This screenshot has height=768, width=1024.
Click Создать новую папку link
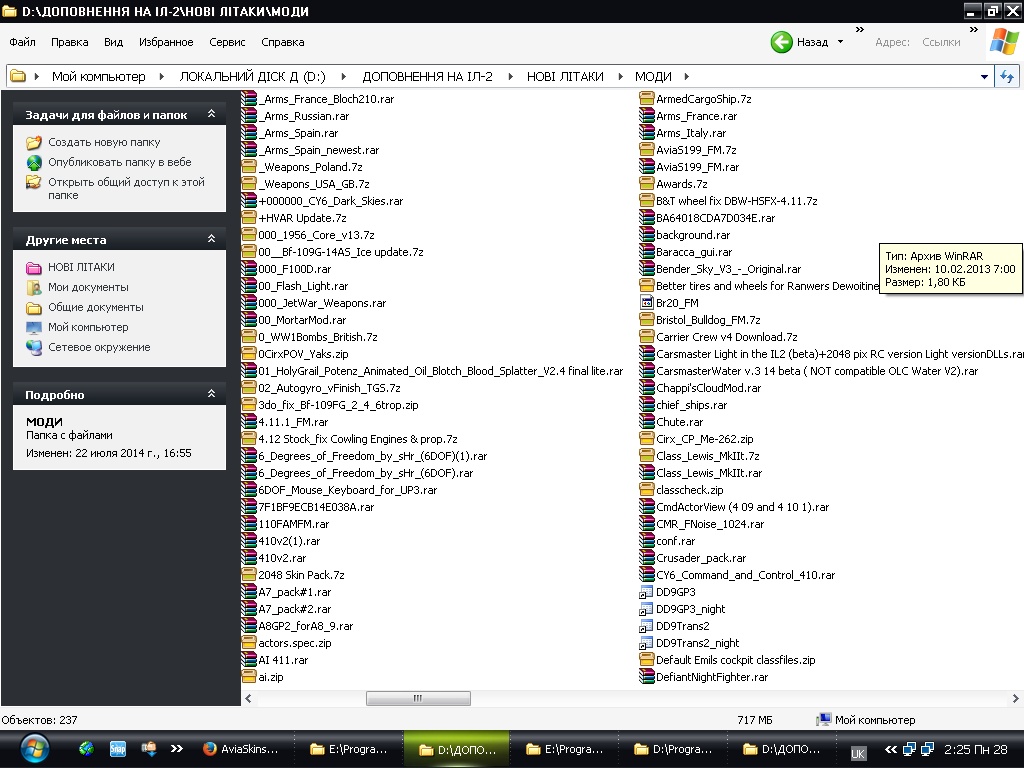(x=104, y=142)
